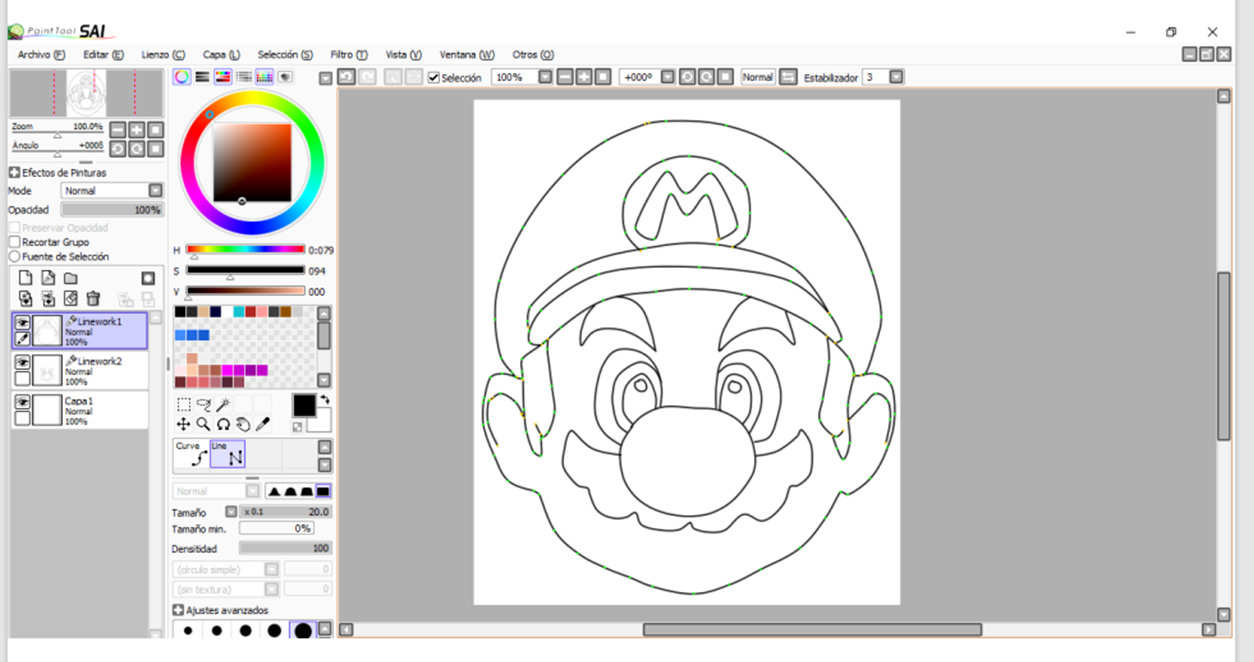Swap foreground and background colors
The width and height of the screenshot is (1254, 662).
pyautogui.click(x=325, y=400)
